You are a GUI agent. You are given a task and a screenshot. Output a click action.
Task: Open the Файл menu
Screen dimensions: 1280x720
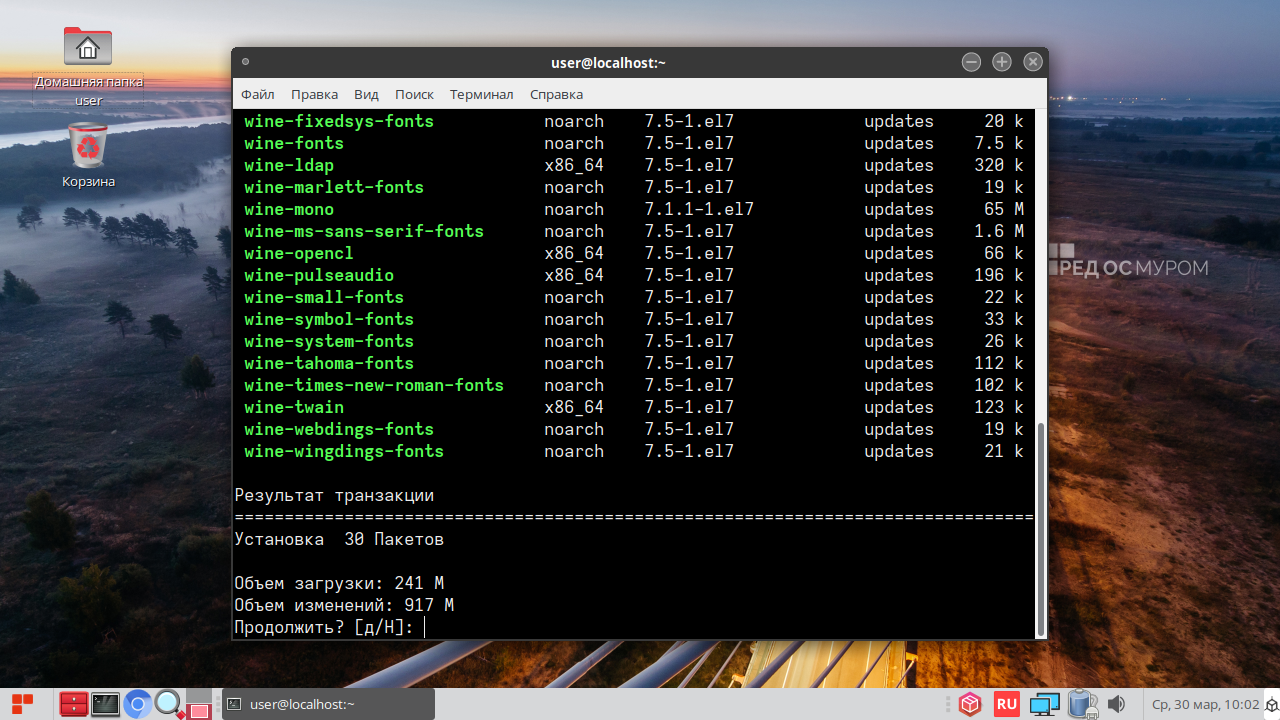click(x=257, y=94)
